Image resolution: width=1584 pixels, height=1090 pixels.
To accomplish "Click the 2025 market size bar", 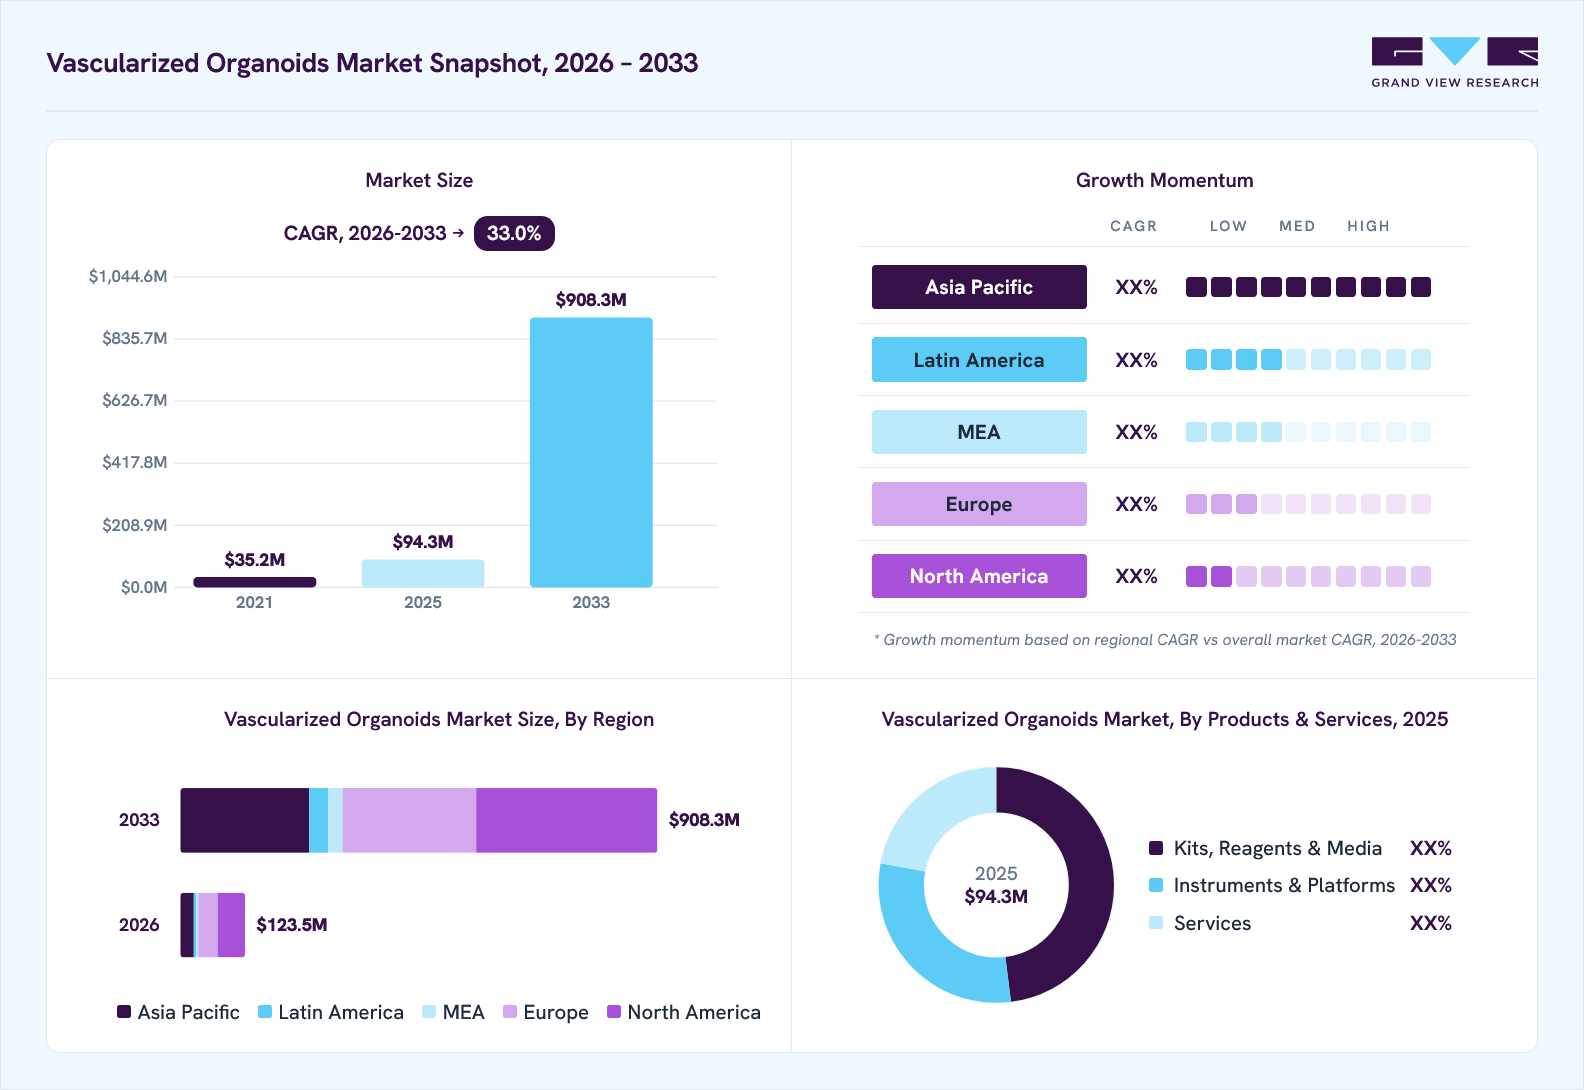I will (423, 573).
